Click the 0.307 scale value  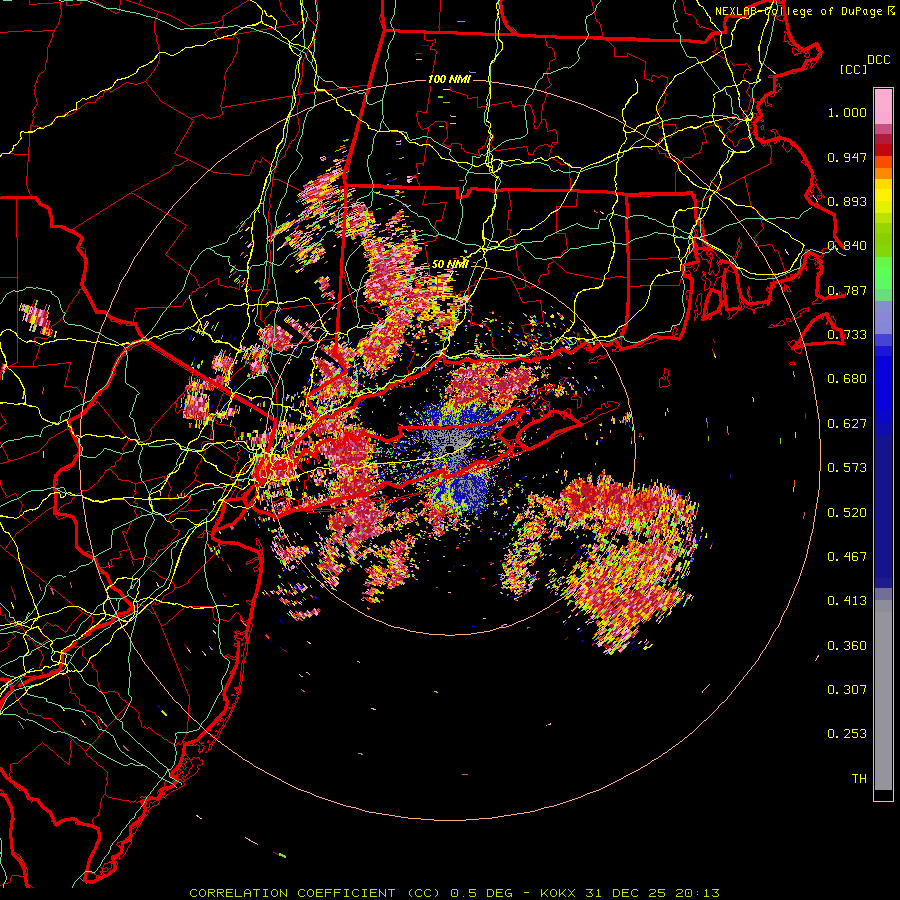(847, 690)
